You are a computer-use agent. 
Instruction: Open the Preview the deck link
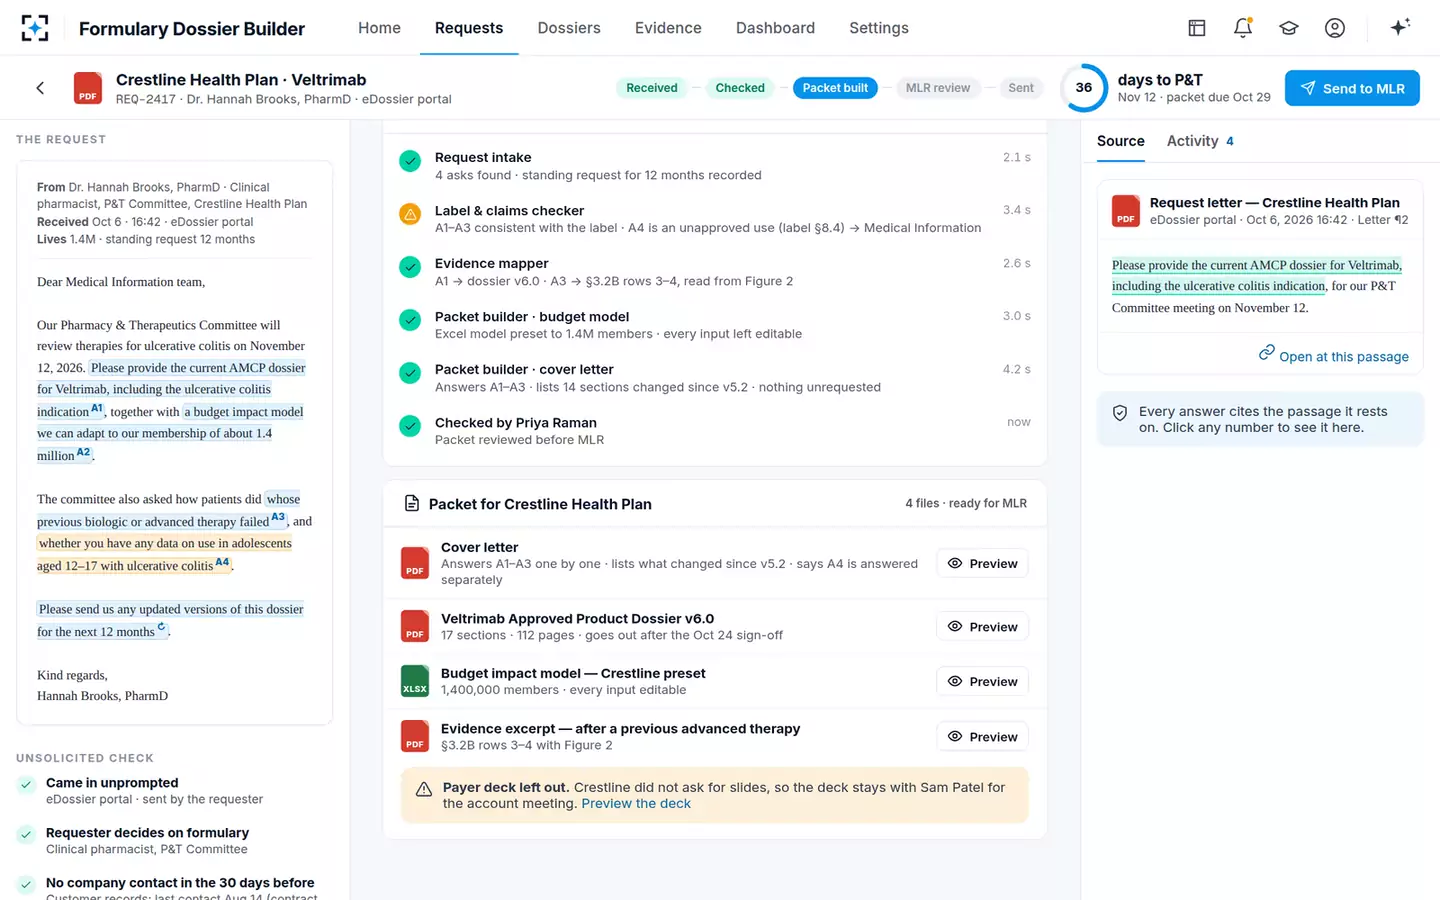636,803
